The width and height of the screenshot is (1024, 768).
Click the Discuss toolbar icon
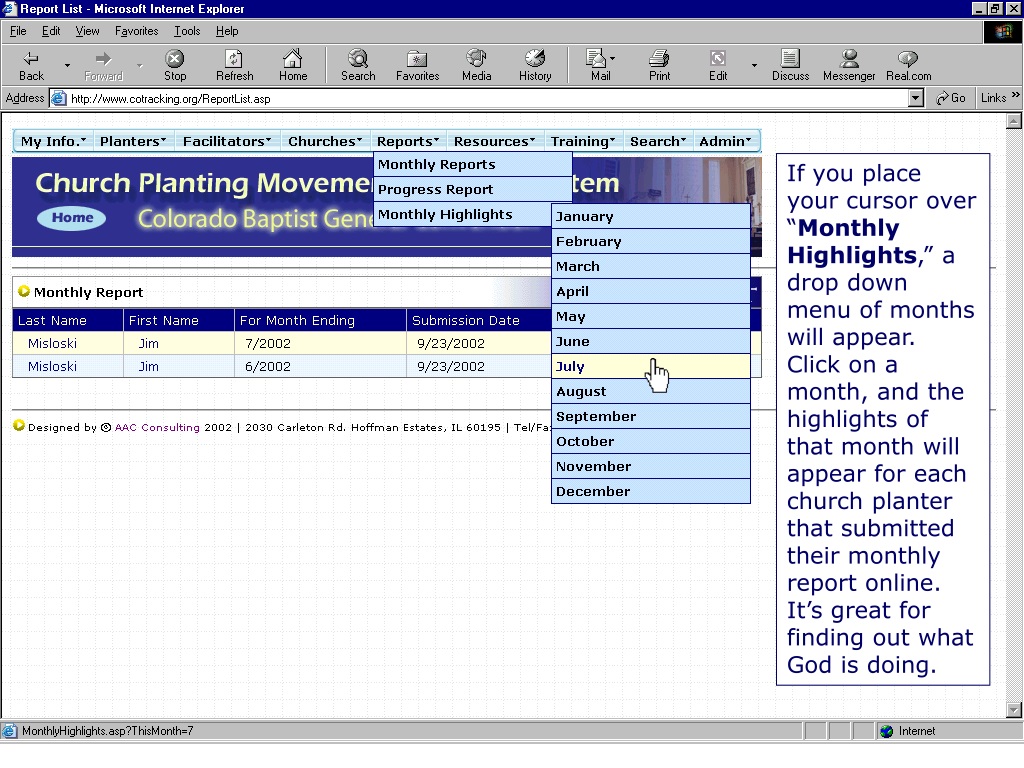(790, 65)
